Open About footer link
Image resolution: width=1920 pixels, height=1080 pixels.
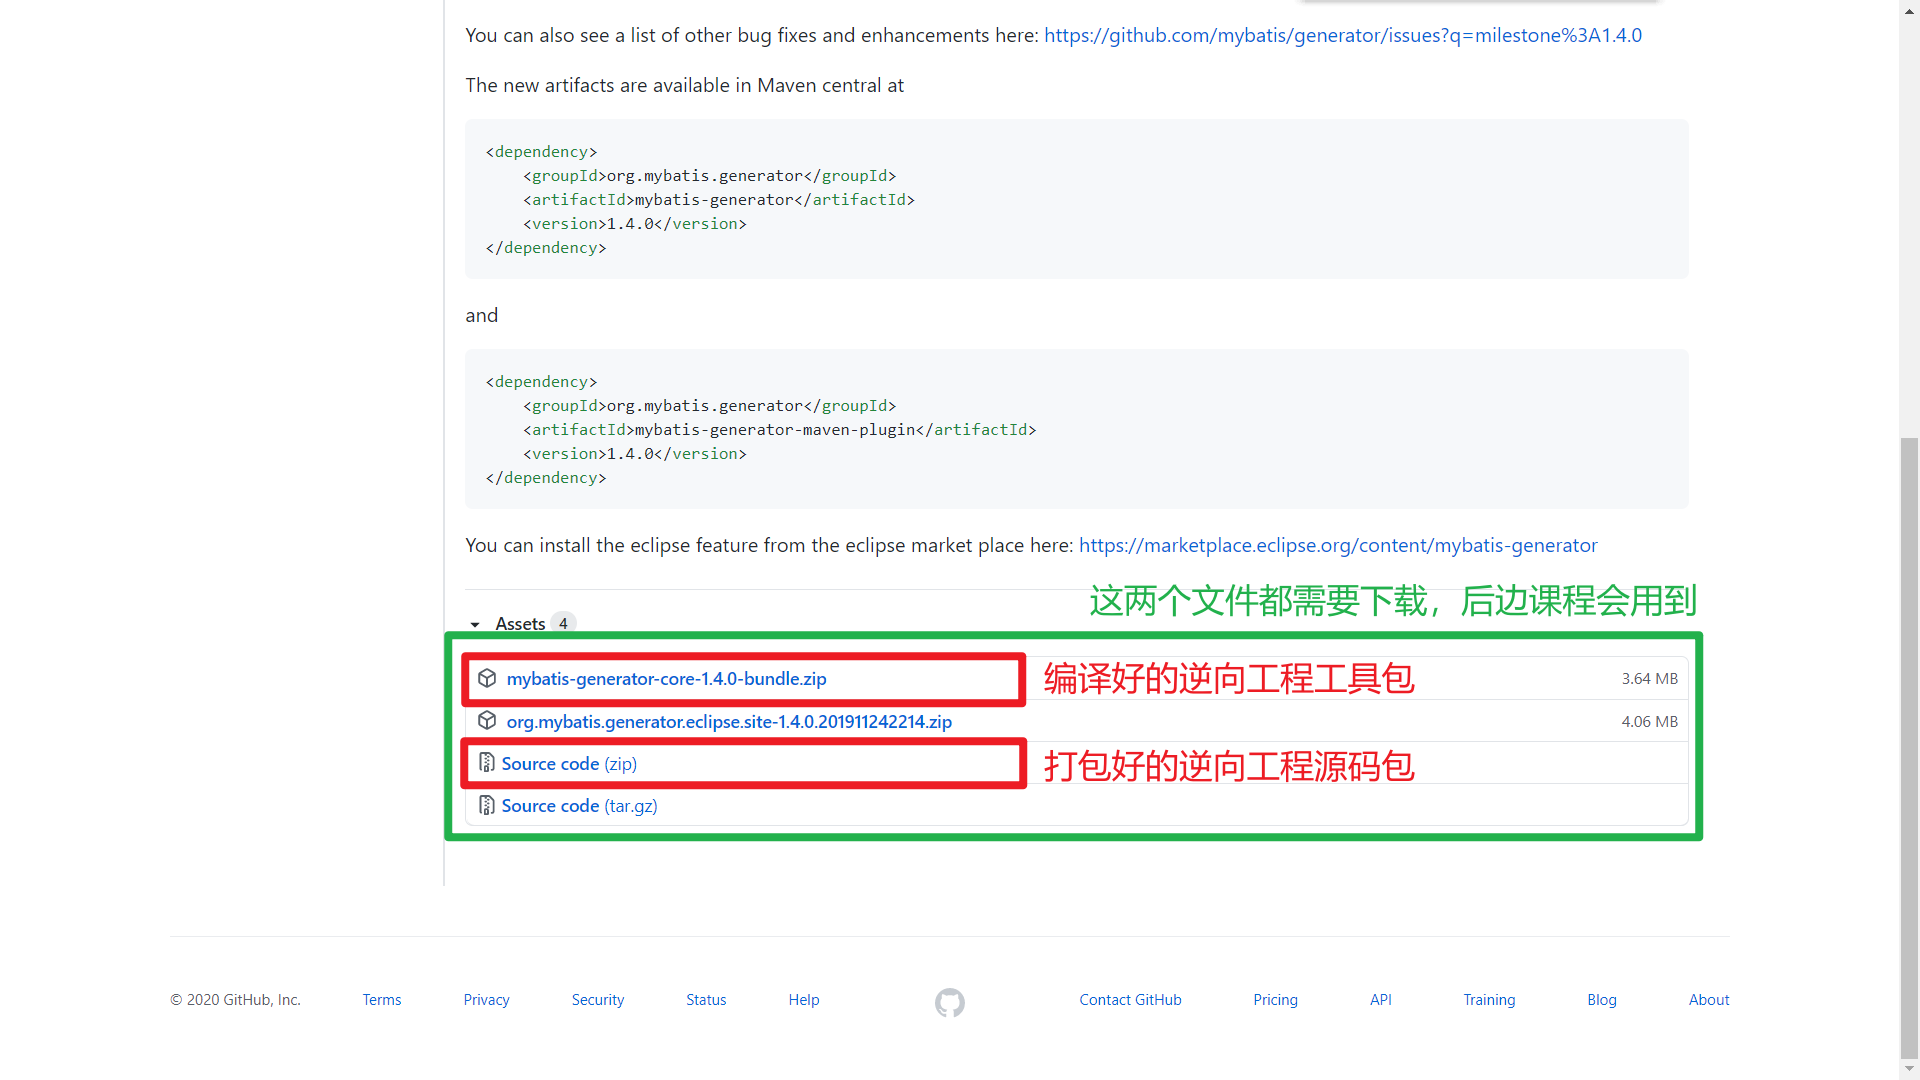point(1709,1000)
